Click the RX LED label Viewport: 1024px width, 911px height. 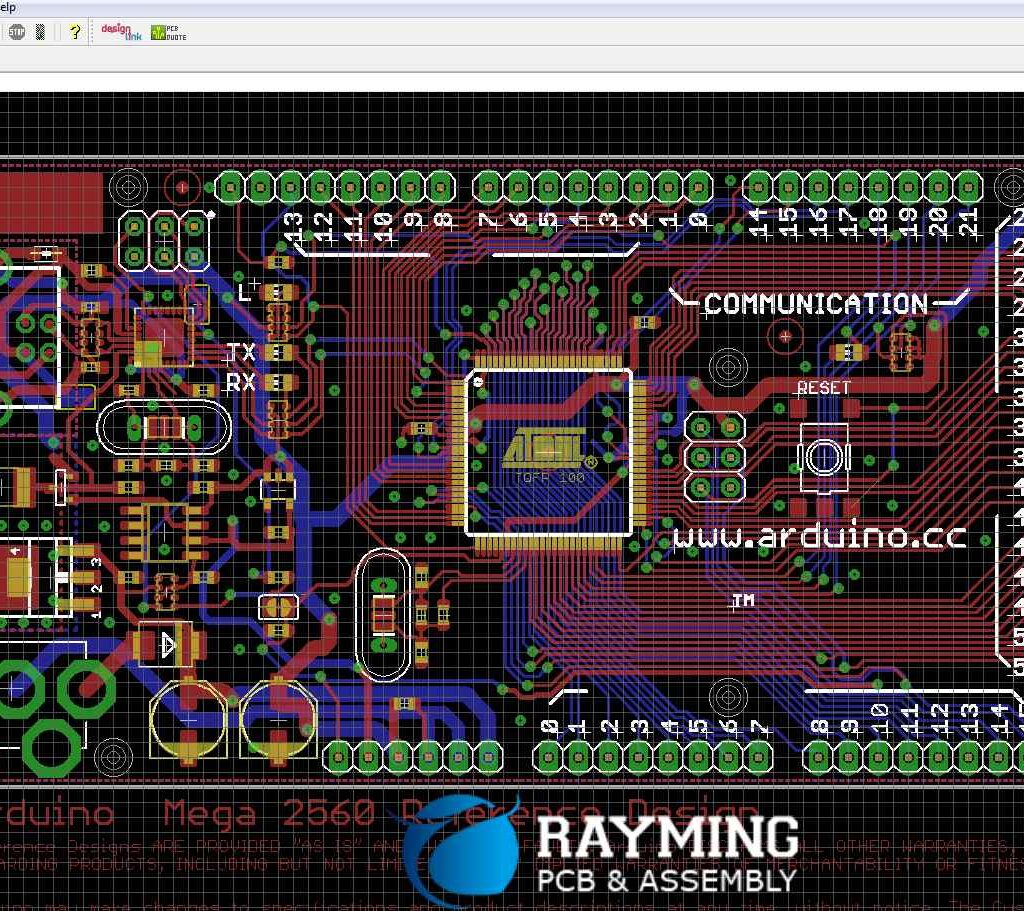click(241, 381)
